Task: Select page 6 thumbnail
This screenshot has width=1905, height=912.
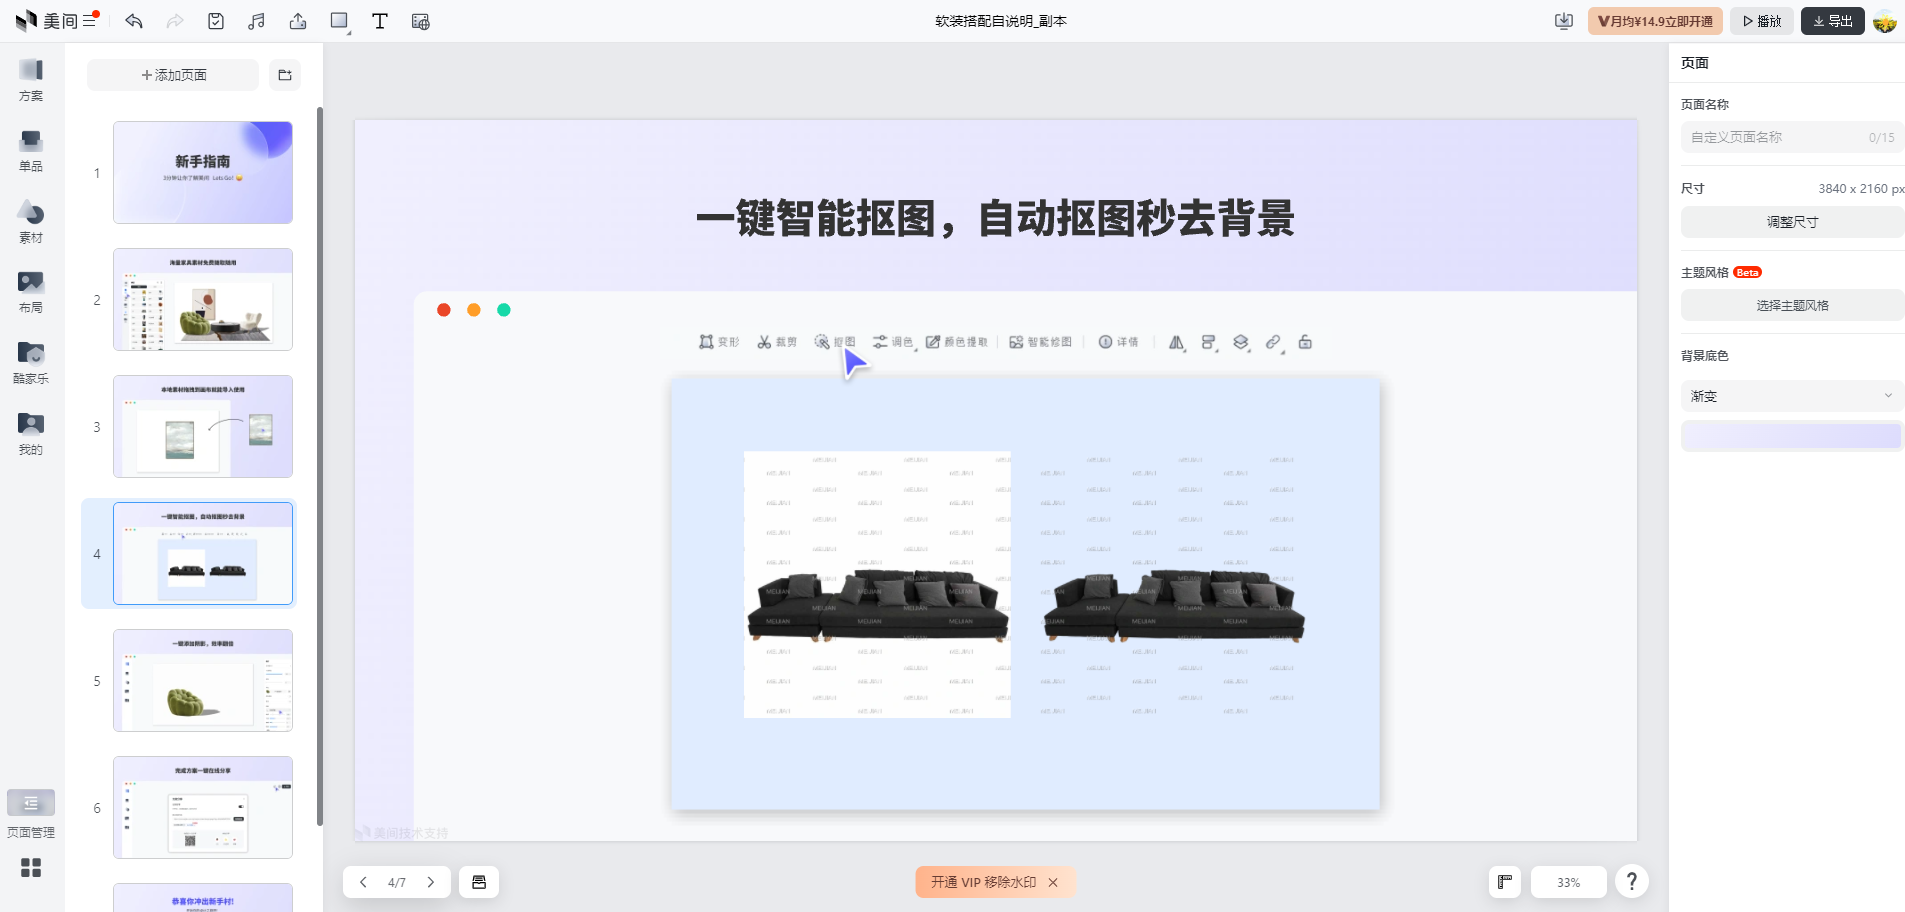Action: point(203,808)
